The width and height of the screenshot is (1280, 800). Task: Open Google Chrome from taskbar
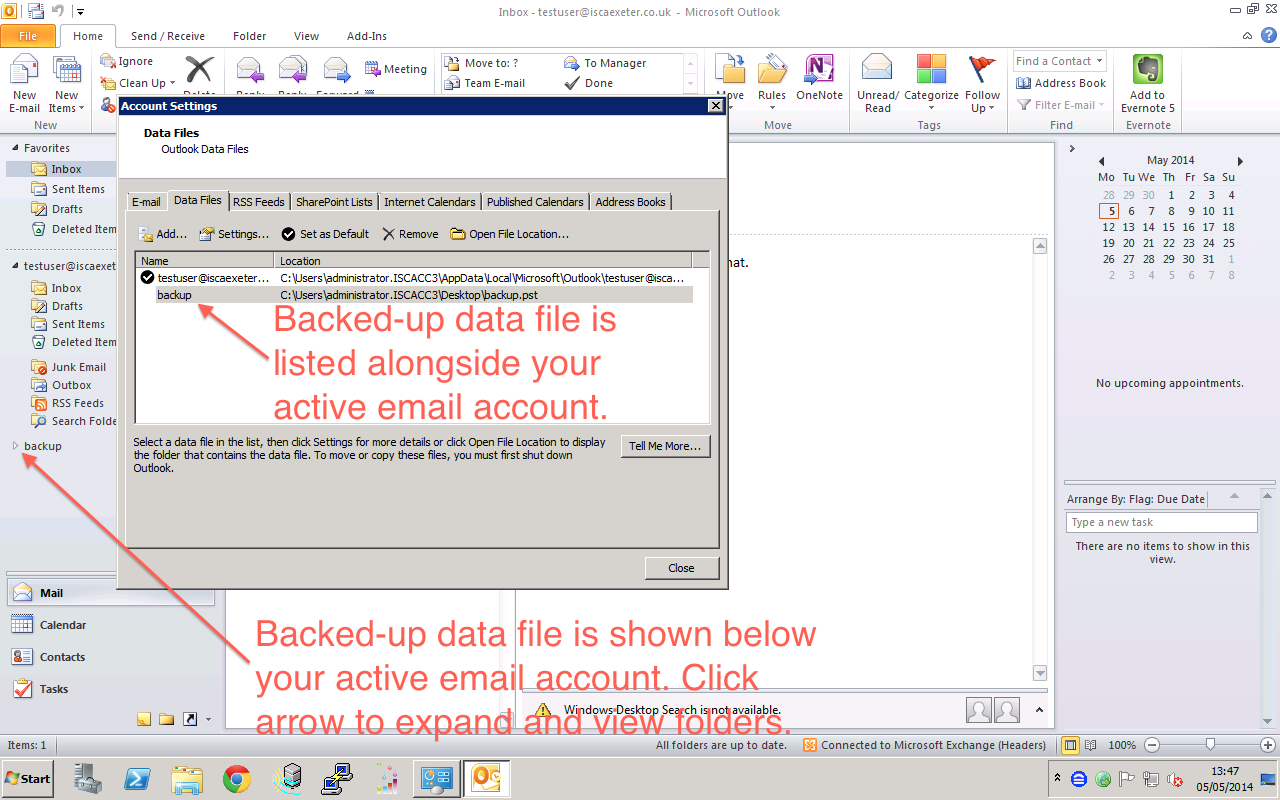point(237,778)
